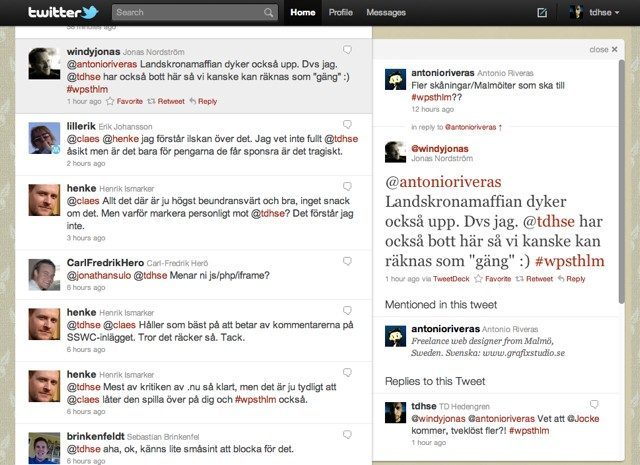Click speech bubble on henke @claes Allt tweet
The image size is (640, 465).
[x=347, y=186]
